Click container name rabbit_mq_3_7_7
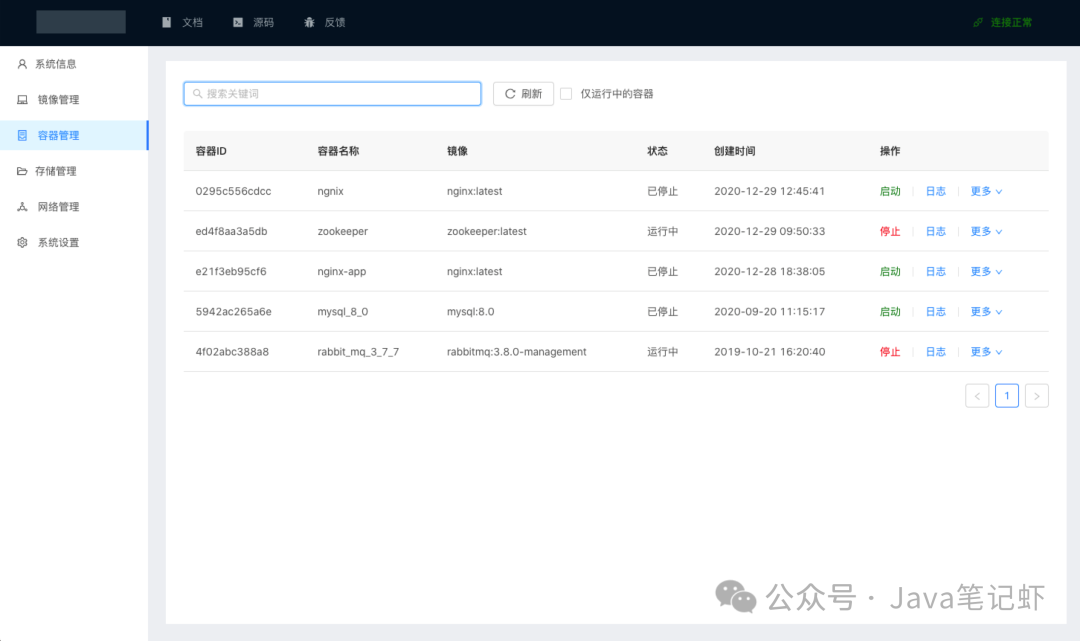1080x641 pixels. [358, 352]
